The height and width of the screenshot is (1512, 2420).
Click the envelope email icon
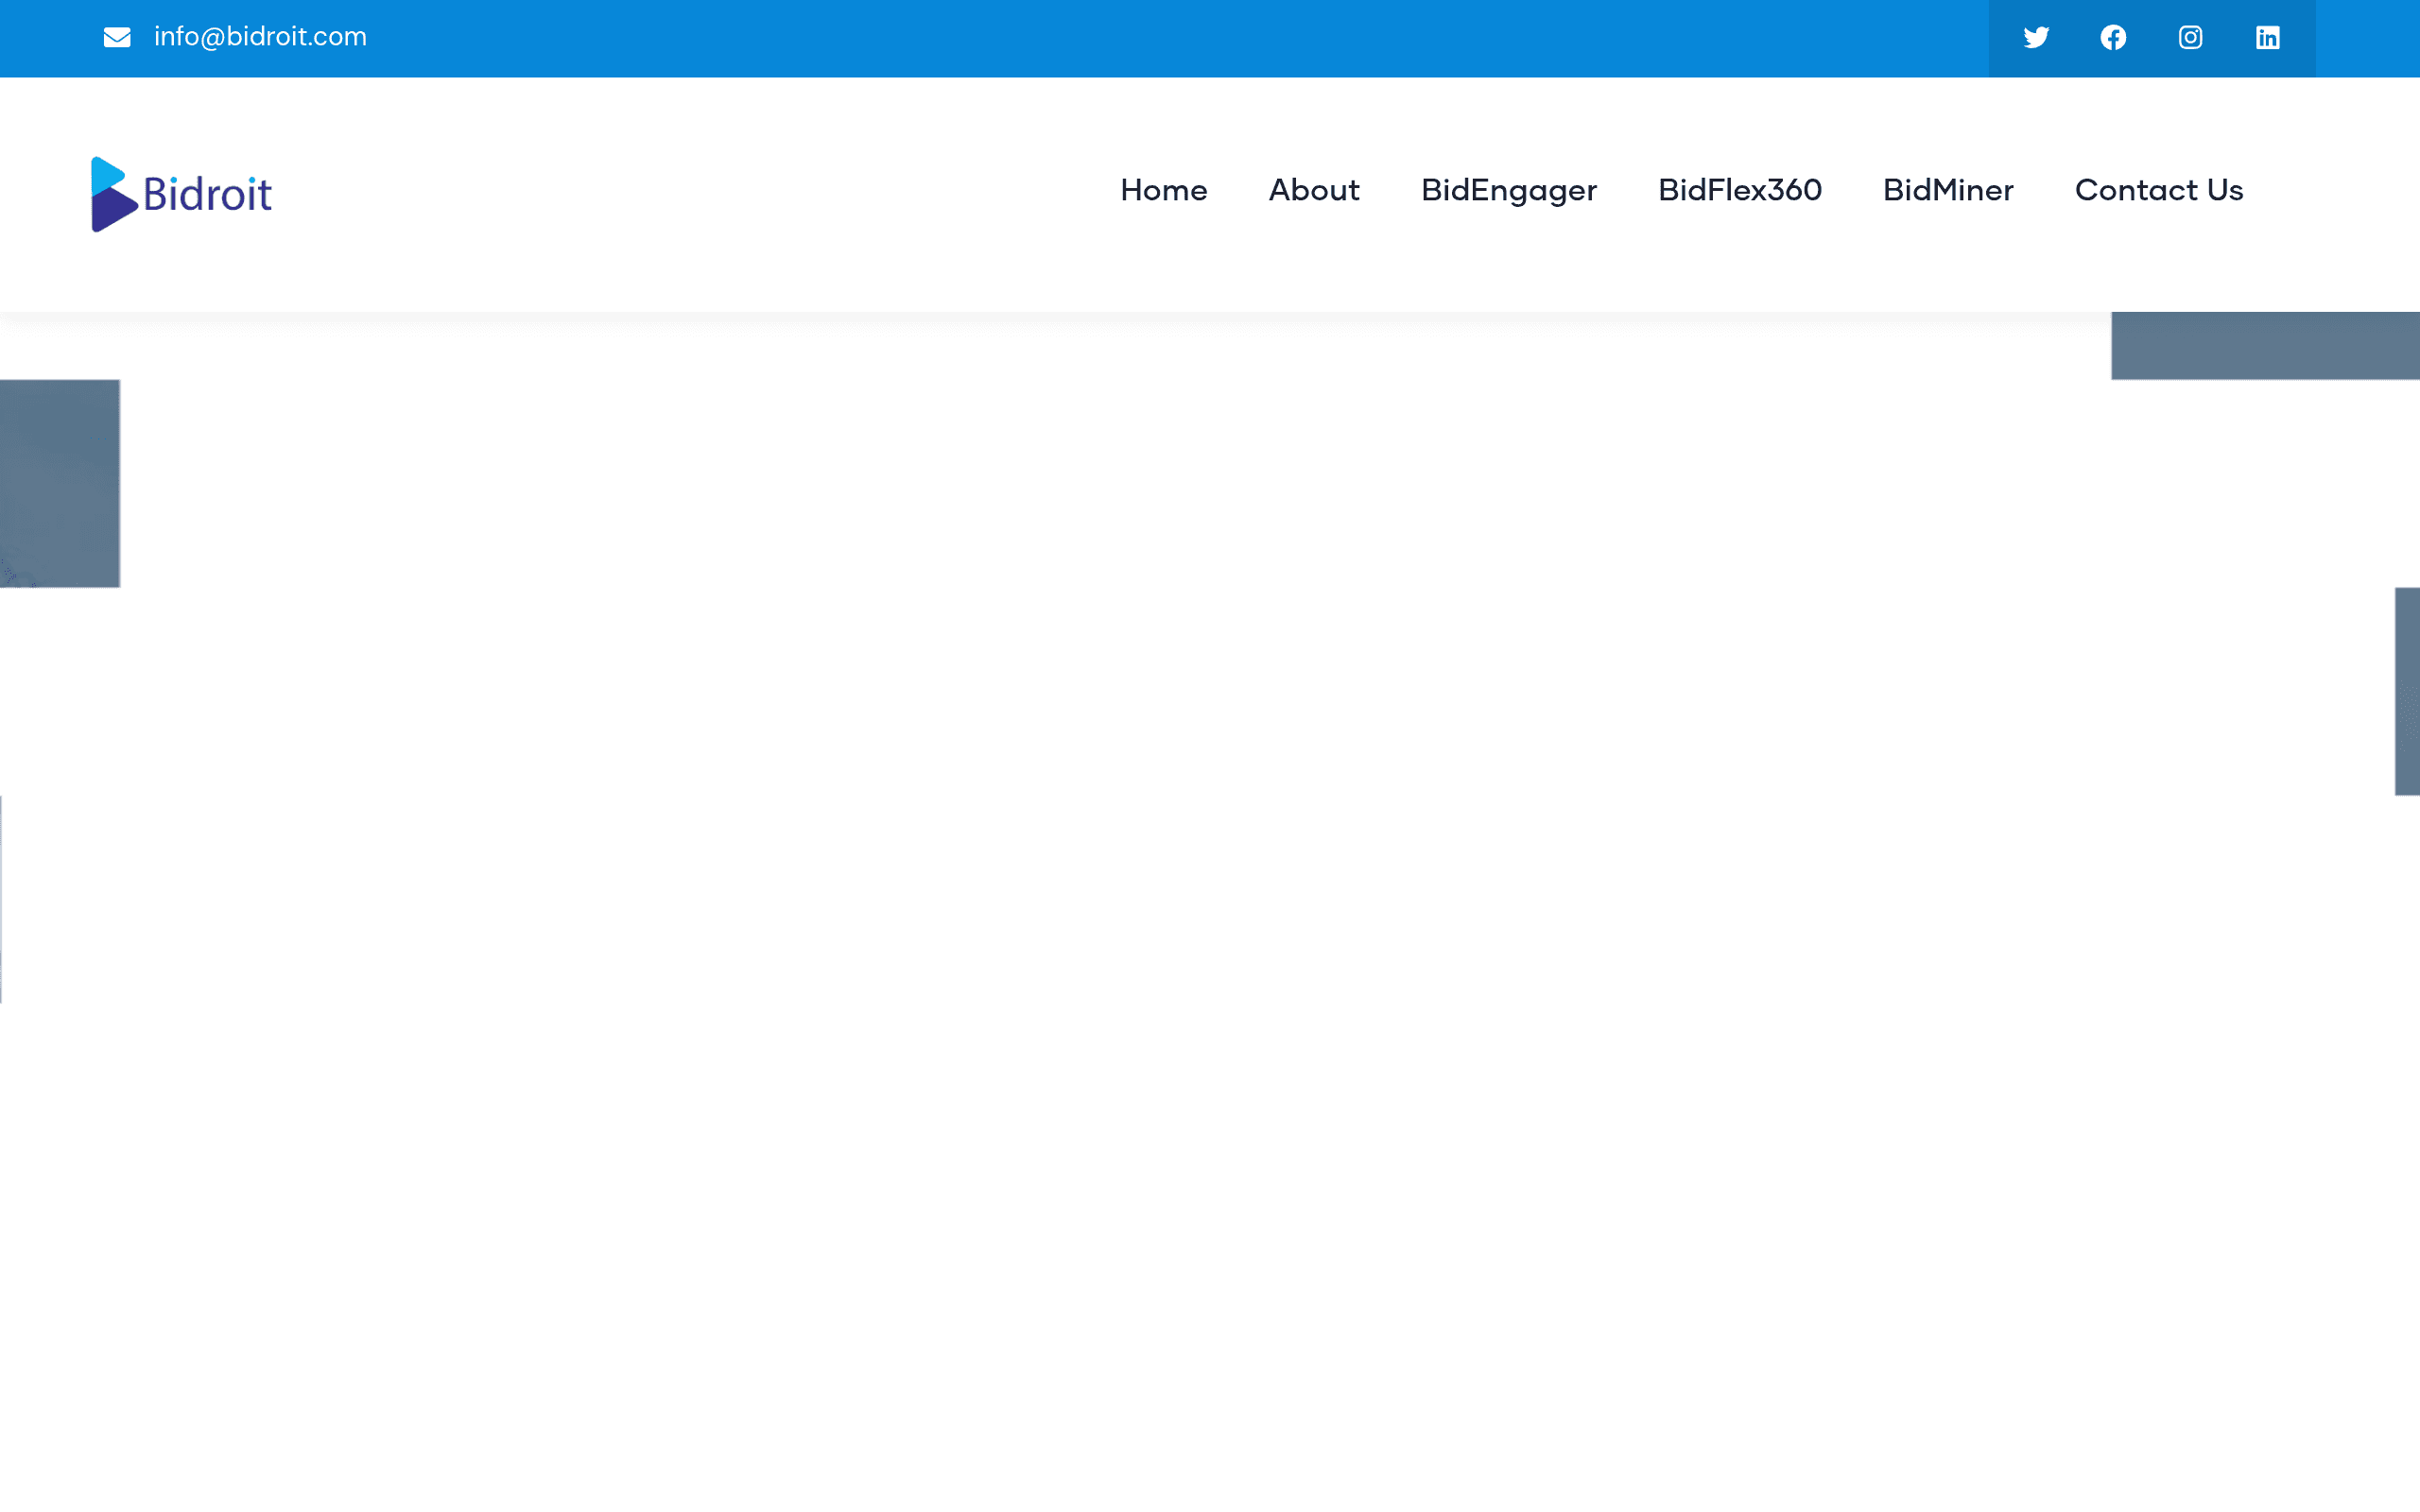point(117,38)
